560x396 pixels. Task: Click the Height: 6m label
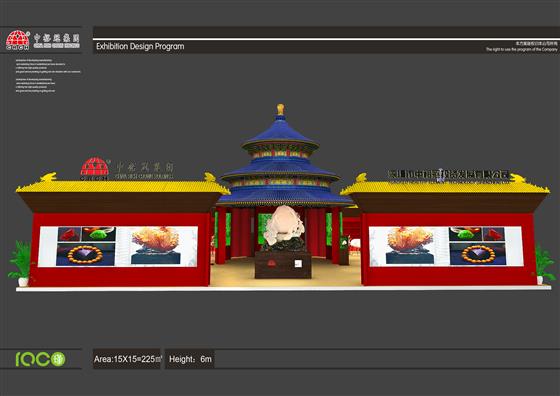coord(190,359)
